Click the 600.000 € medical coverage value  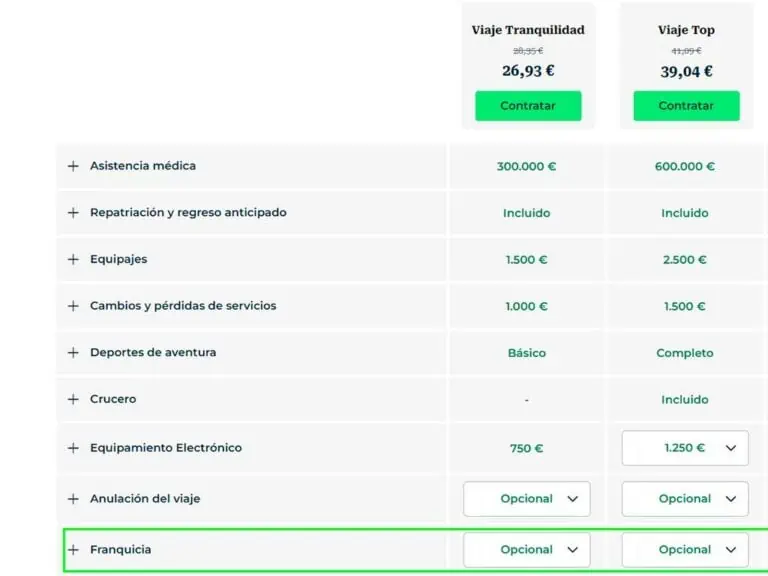[685, 167]
